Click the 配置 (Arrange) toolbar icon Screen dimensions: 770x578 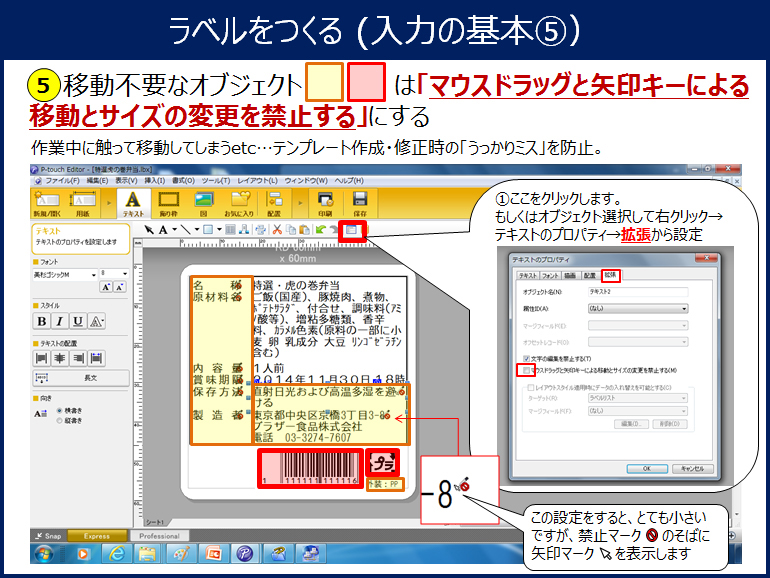(274, 203)
